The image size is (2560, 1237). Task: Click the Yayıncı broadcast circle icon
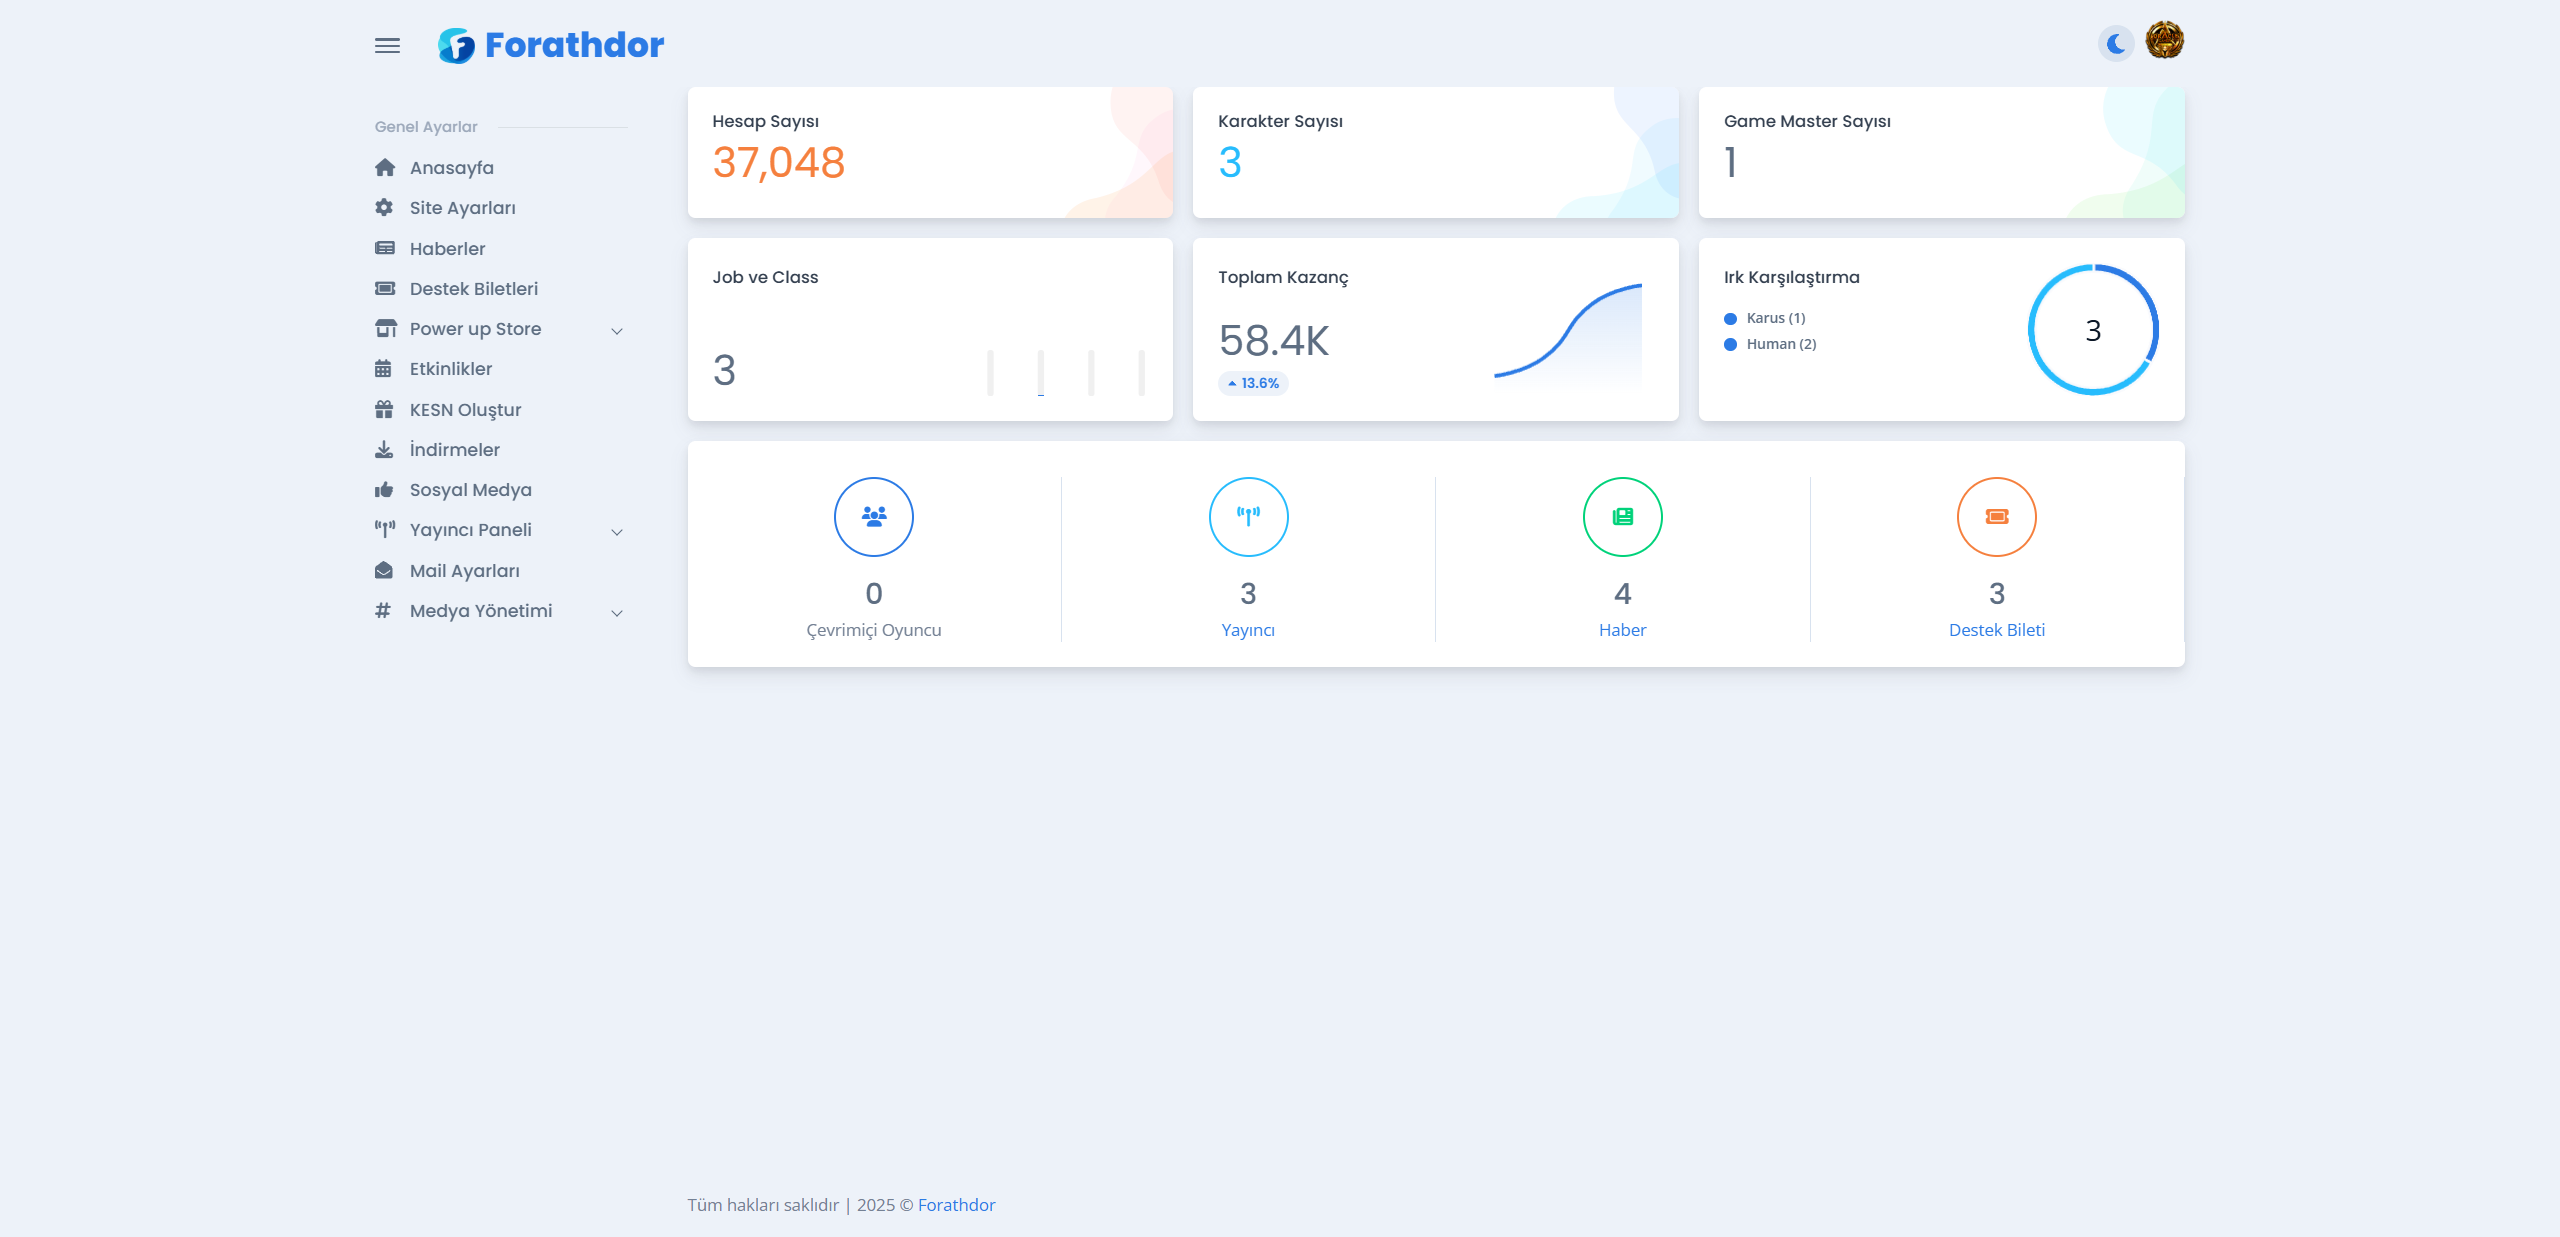click(1248, 517)
